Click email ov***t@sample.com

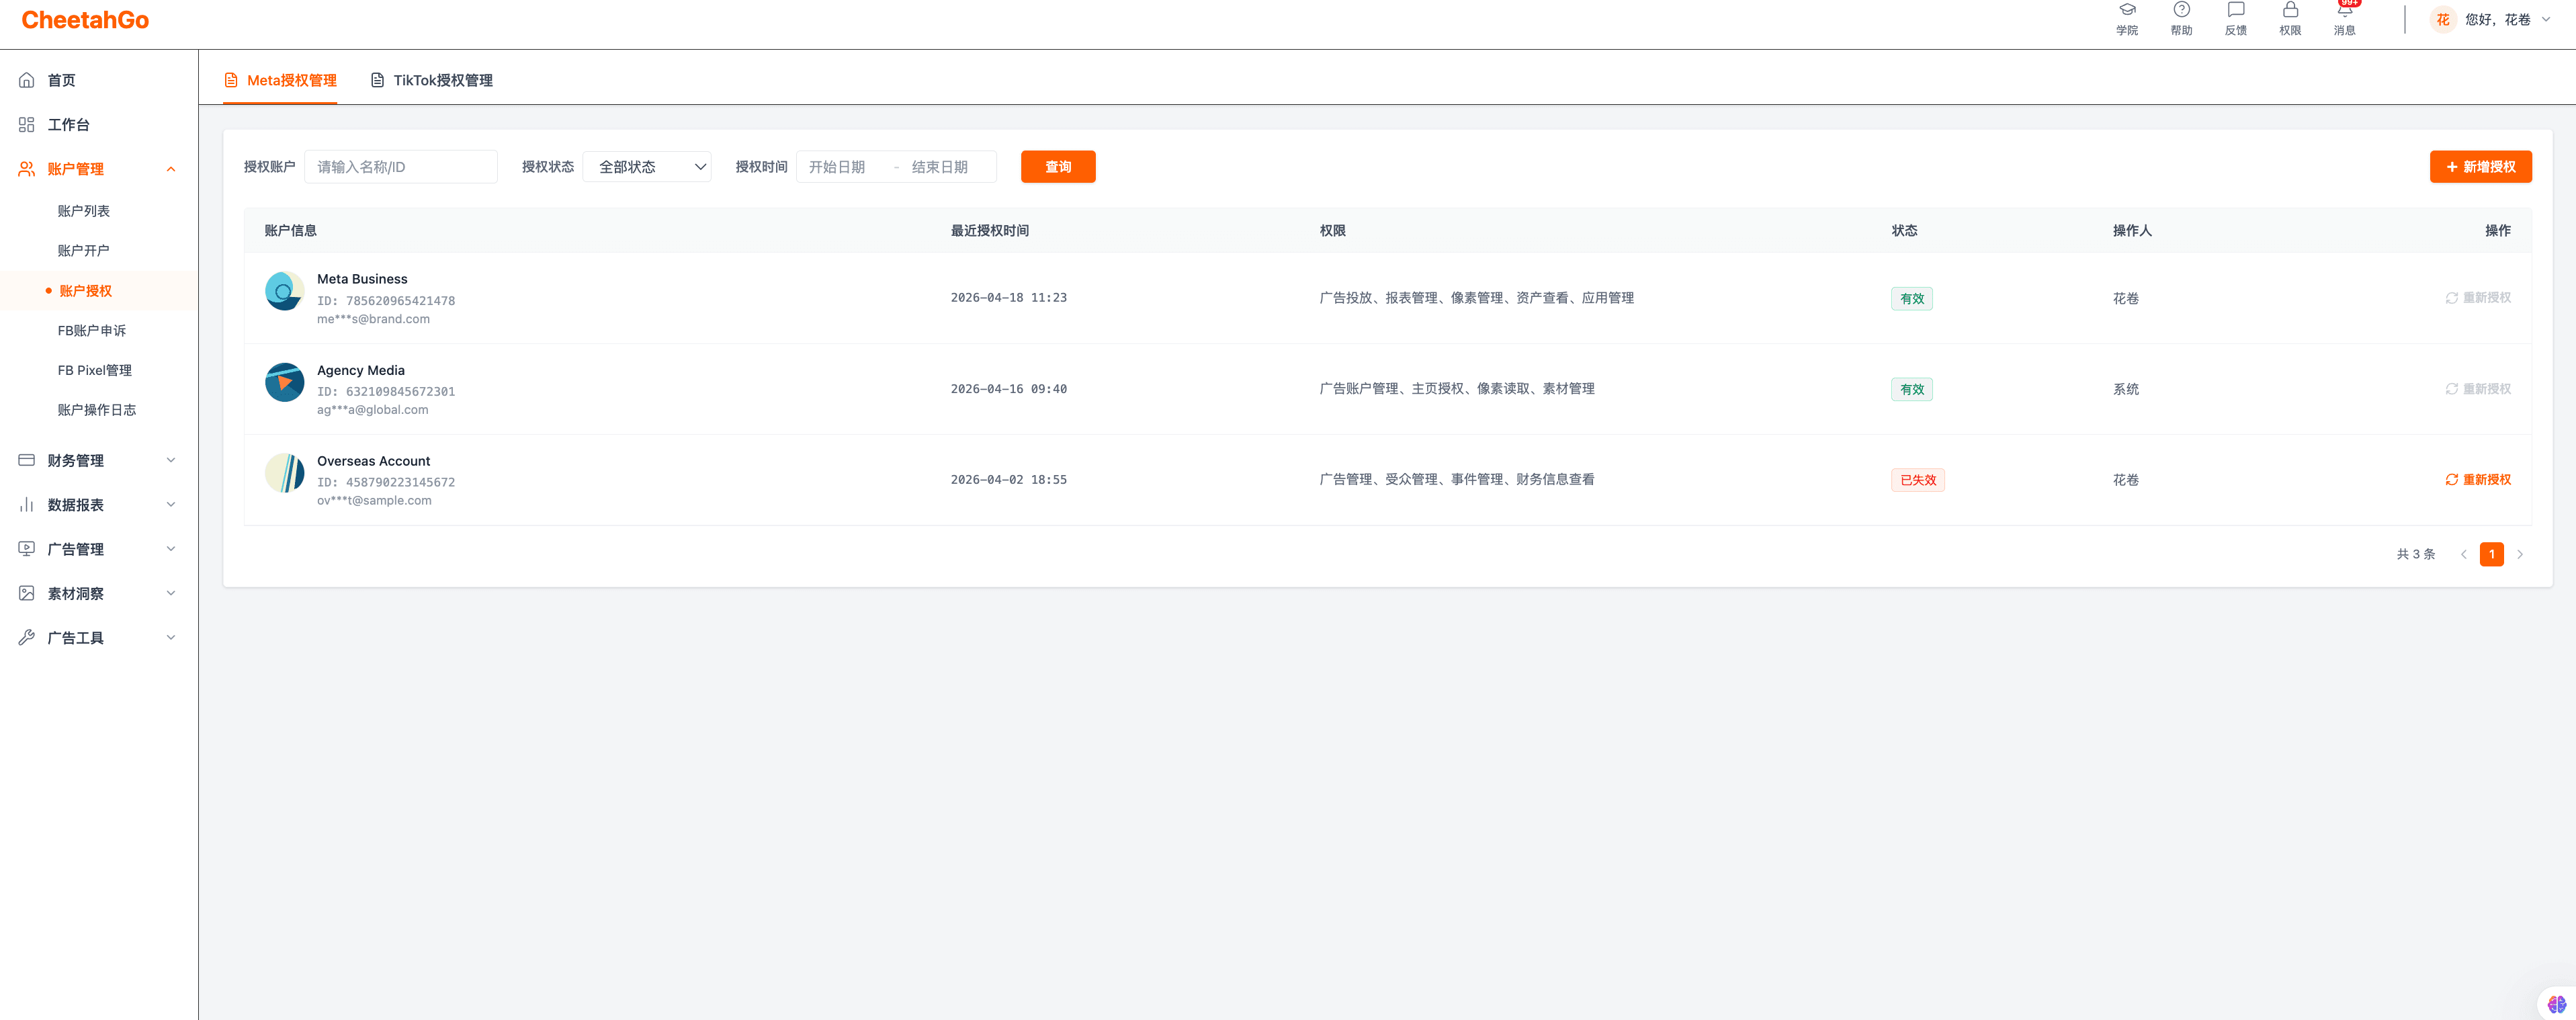pos(374,501)
